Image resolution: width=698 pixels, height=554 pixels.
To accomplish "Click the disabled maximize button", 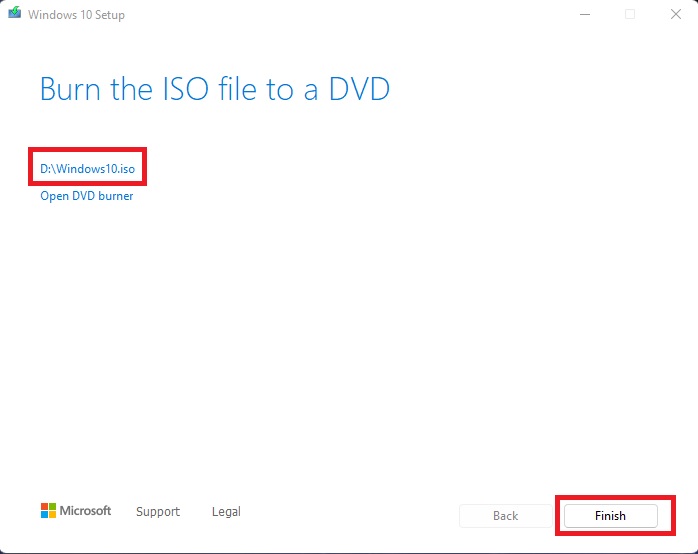I will pos(630,14).
